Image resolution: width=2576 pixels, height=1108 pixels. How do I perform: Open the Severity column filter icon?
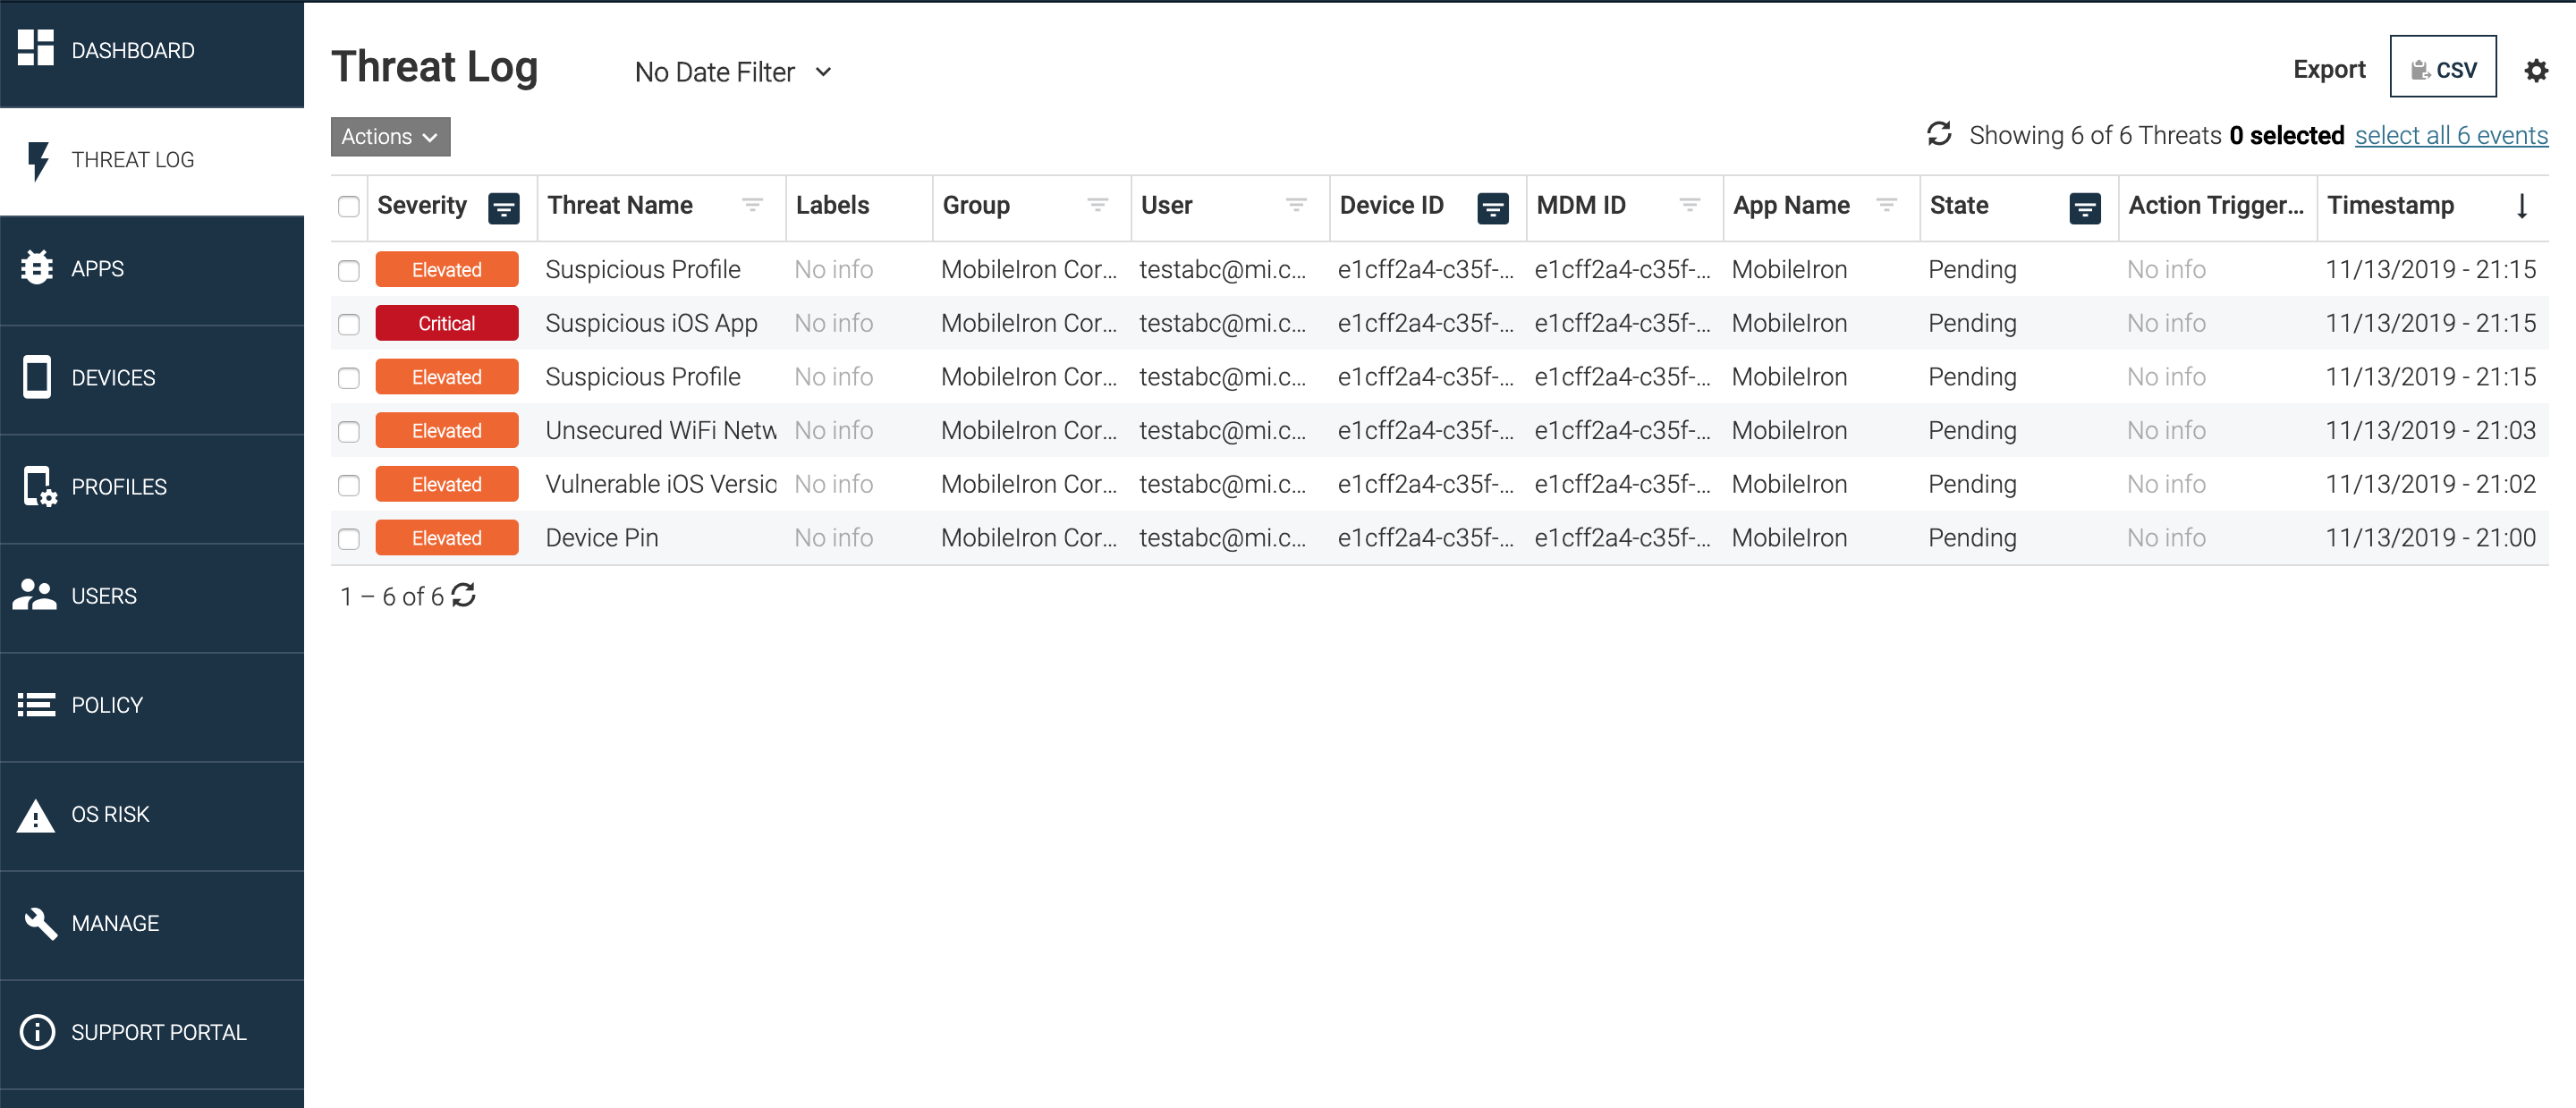pos(503,207)
